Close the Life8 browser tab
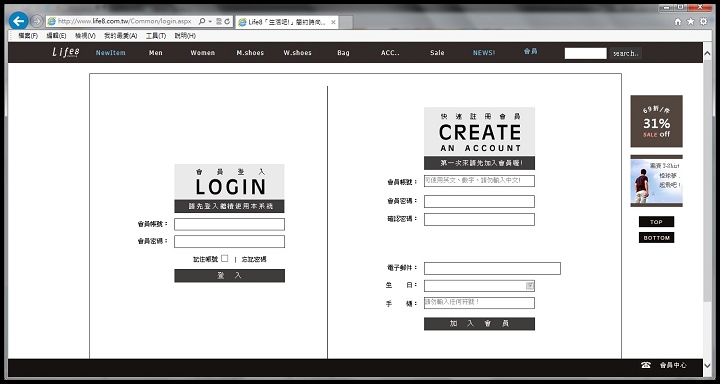720x384 pixels. pos(333,22)
